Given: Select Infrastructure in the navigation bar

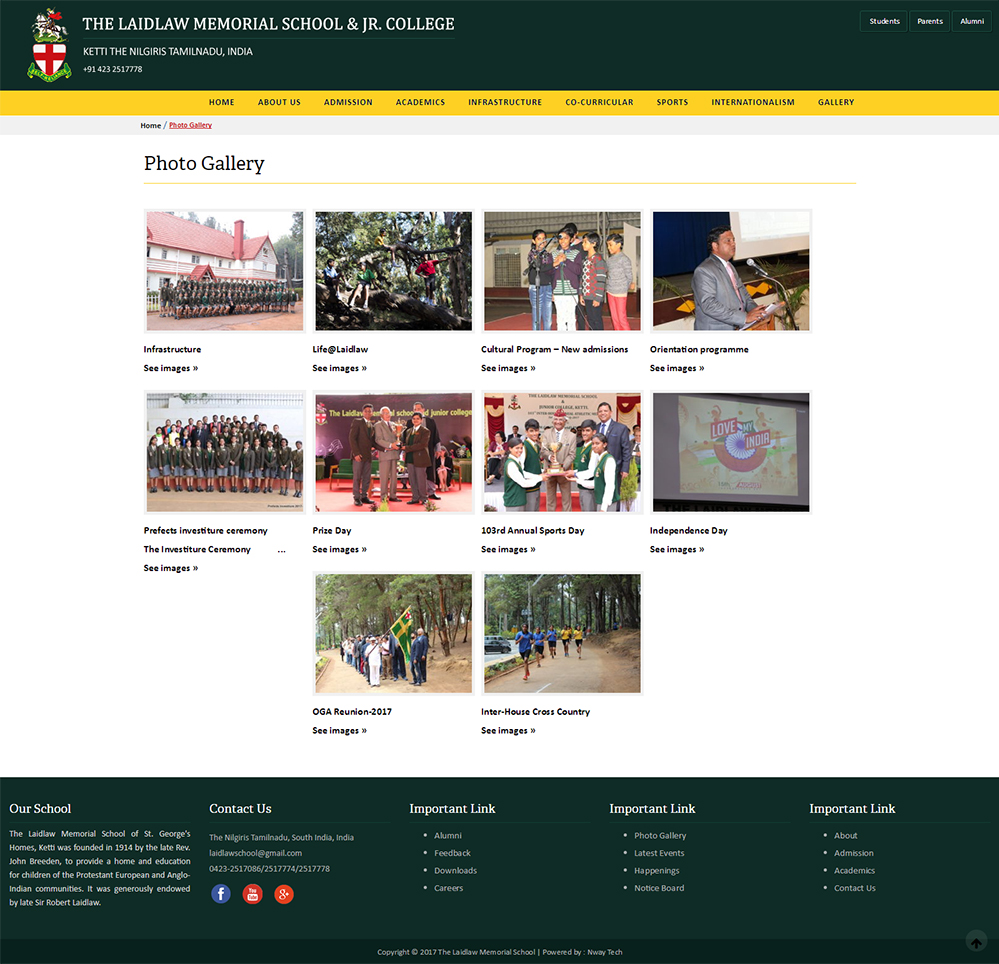Looking at the screenshot, I should click(505, 102).
